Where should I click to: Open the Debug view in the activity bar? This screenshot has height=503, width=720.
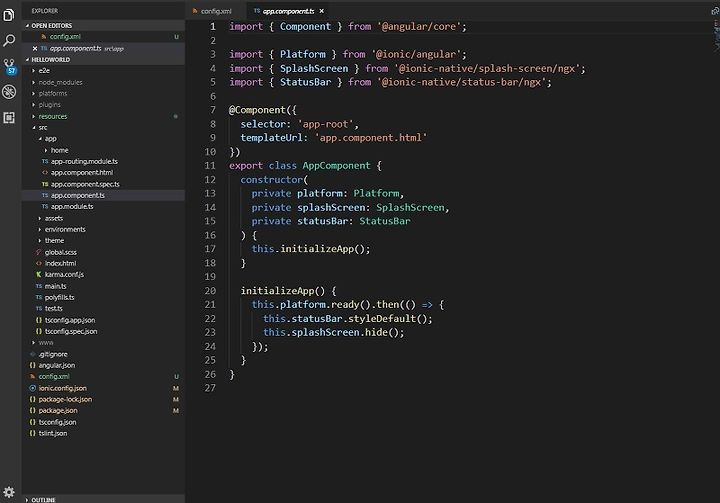coord(9,92)
